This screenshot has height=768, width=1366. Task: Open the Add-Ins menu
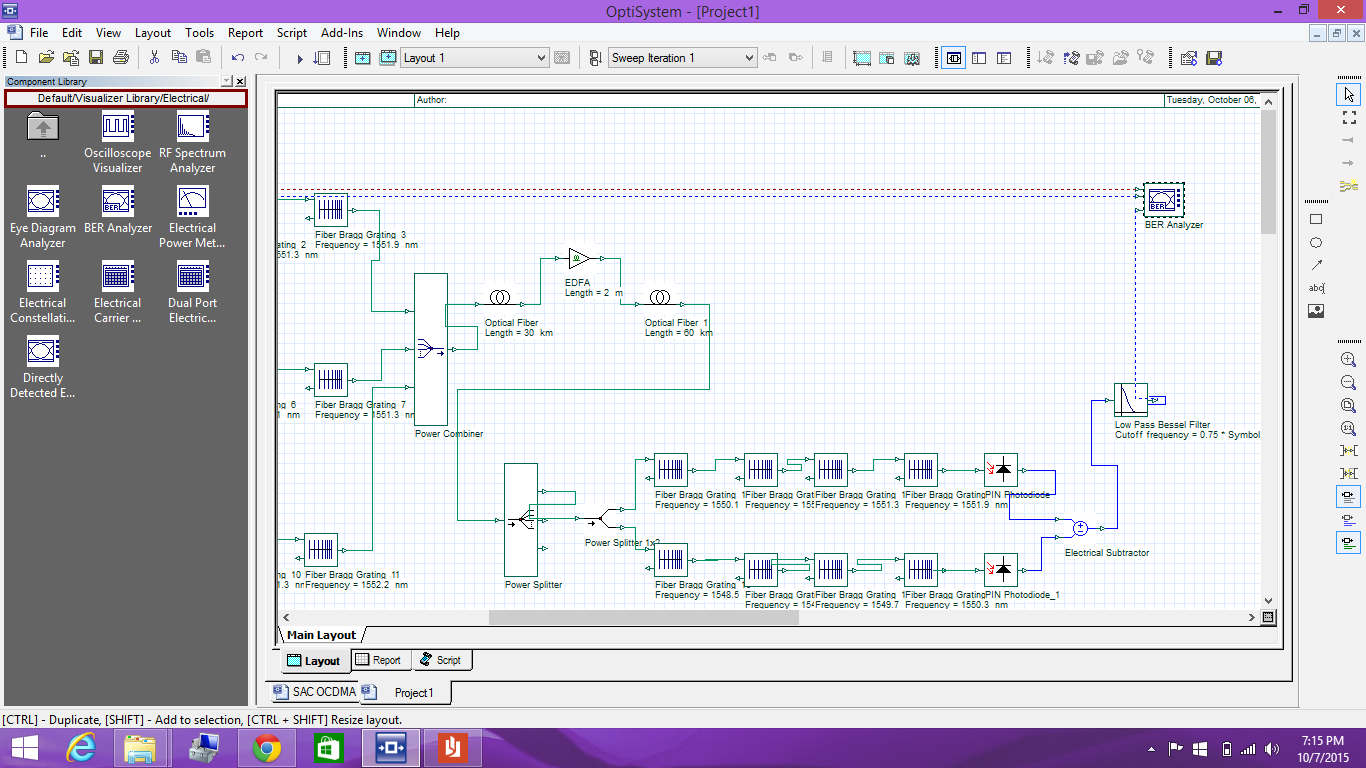[342, 33]
